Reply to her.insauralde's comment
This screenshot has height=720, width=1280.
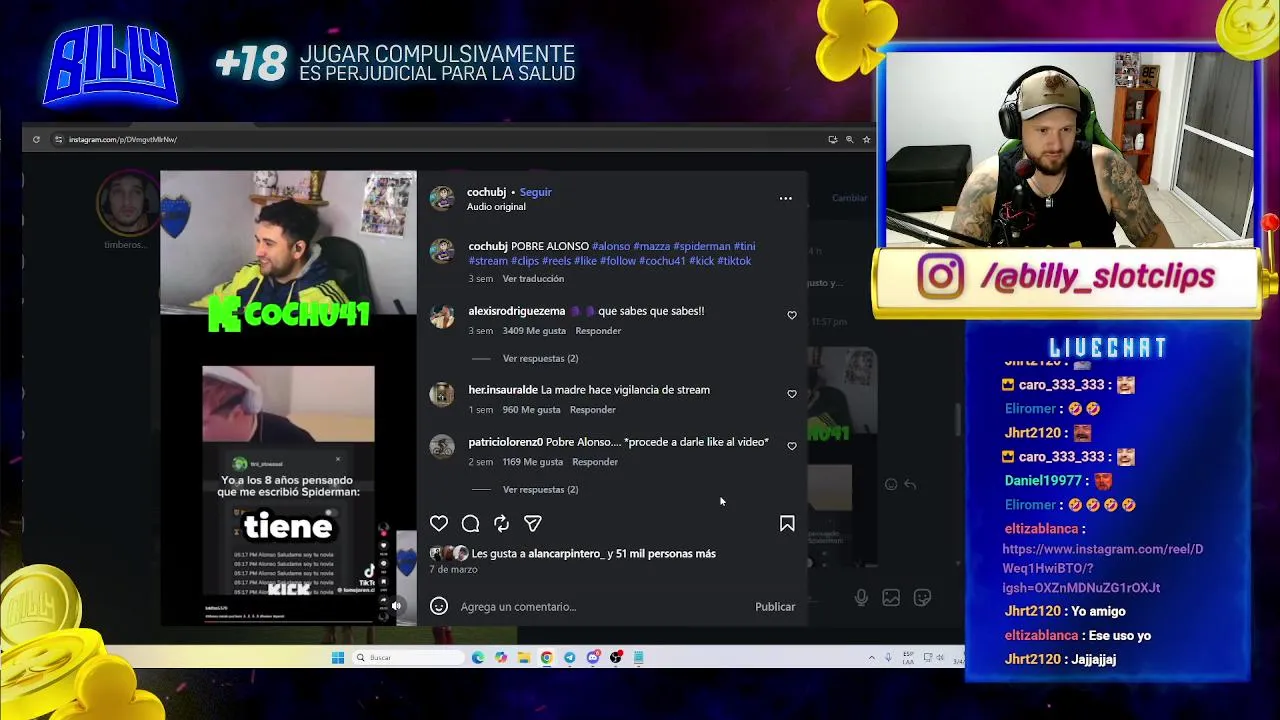pos(592,410)
